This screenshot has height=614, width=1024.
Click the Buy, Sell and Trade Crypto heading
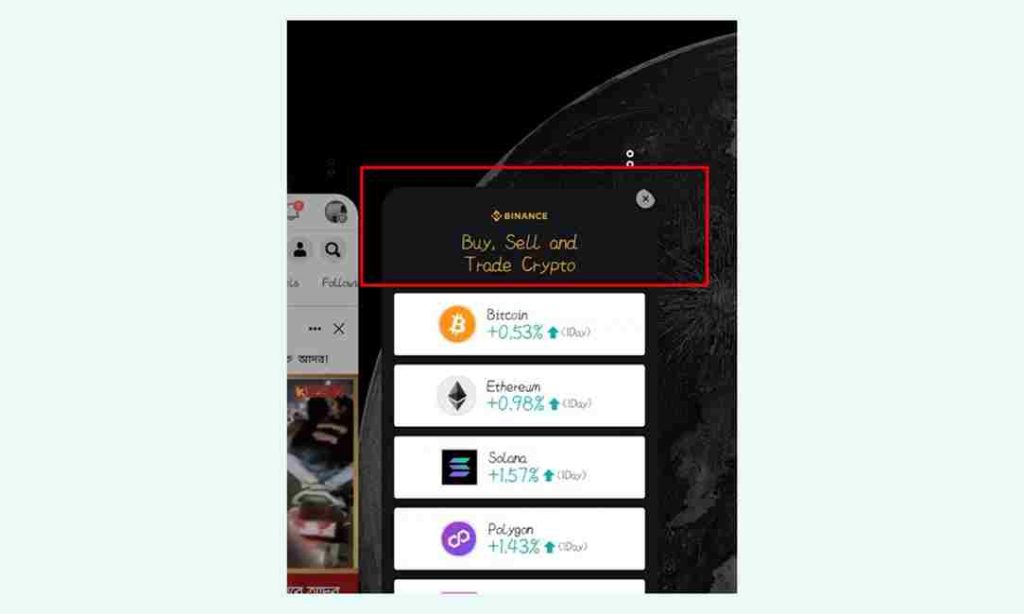(x=520, y=253)
